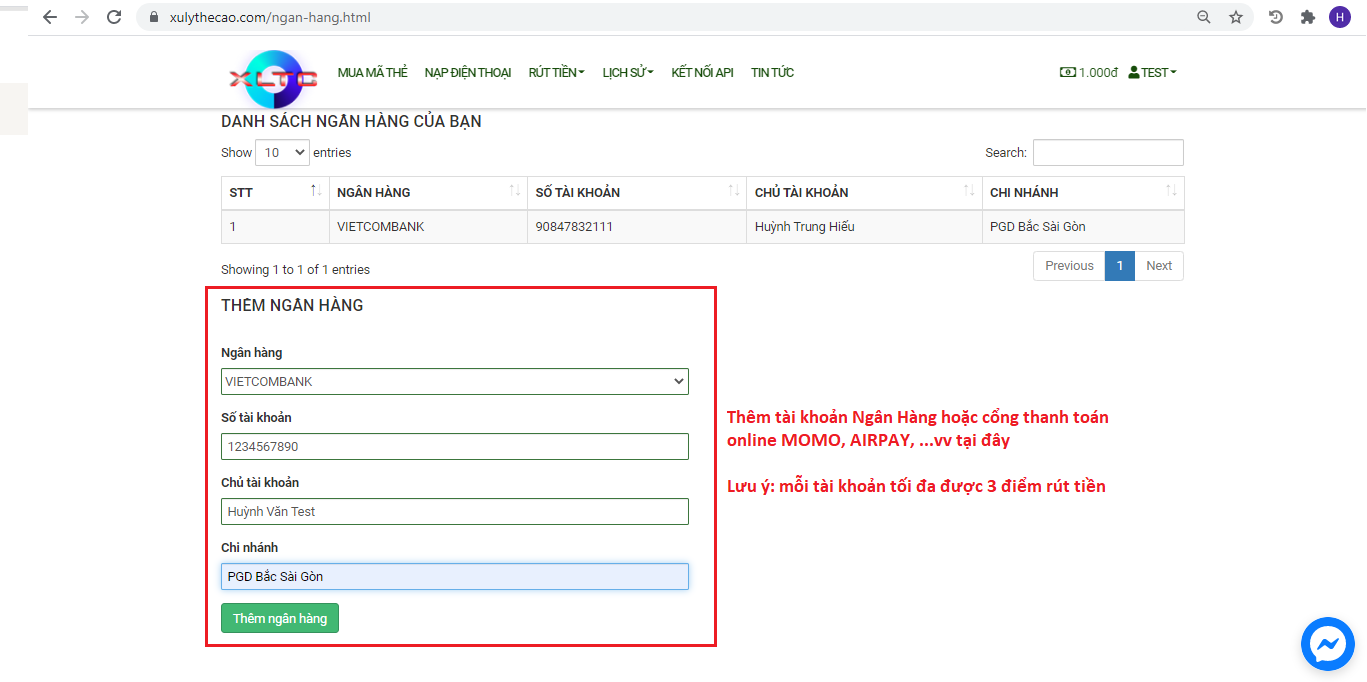The height and width of the screenshot is (682, 1367).
Task: Select account number 90847832111 cell
Action: 637,227
